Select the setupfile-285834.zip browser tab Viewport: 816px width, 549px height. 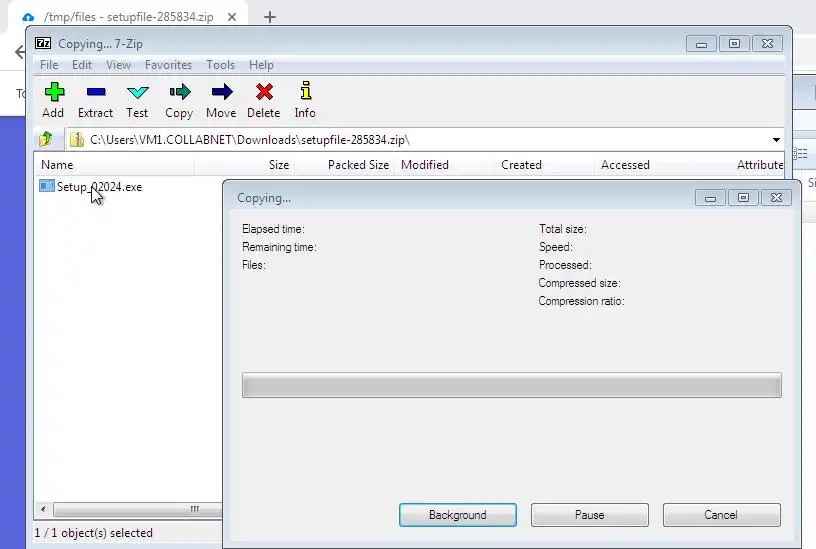pyautogui.click(x=129, y=17)
